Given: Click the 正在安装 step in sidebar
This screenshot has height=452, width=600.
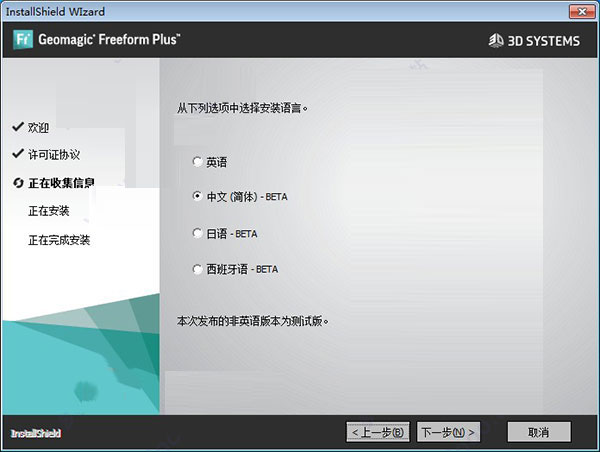Looking at the screenshot, I should (49, 211).
